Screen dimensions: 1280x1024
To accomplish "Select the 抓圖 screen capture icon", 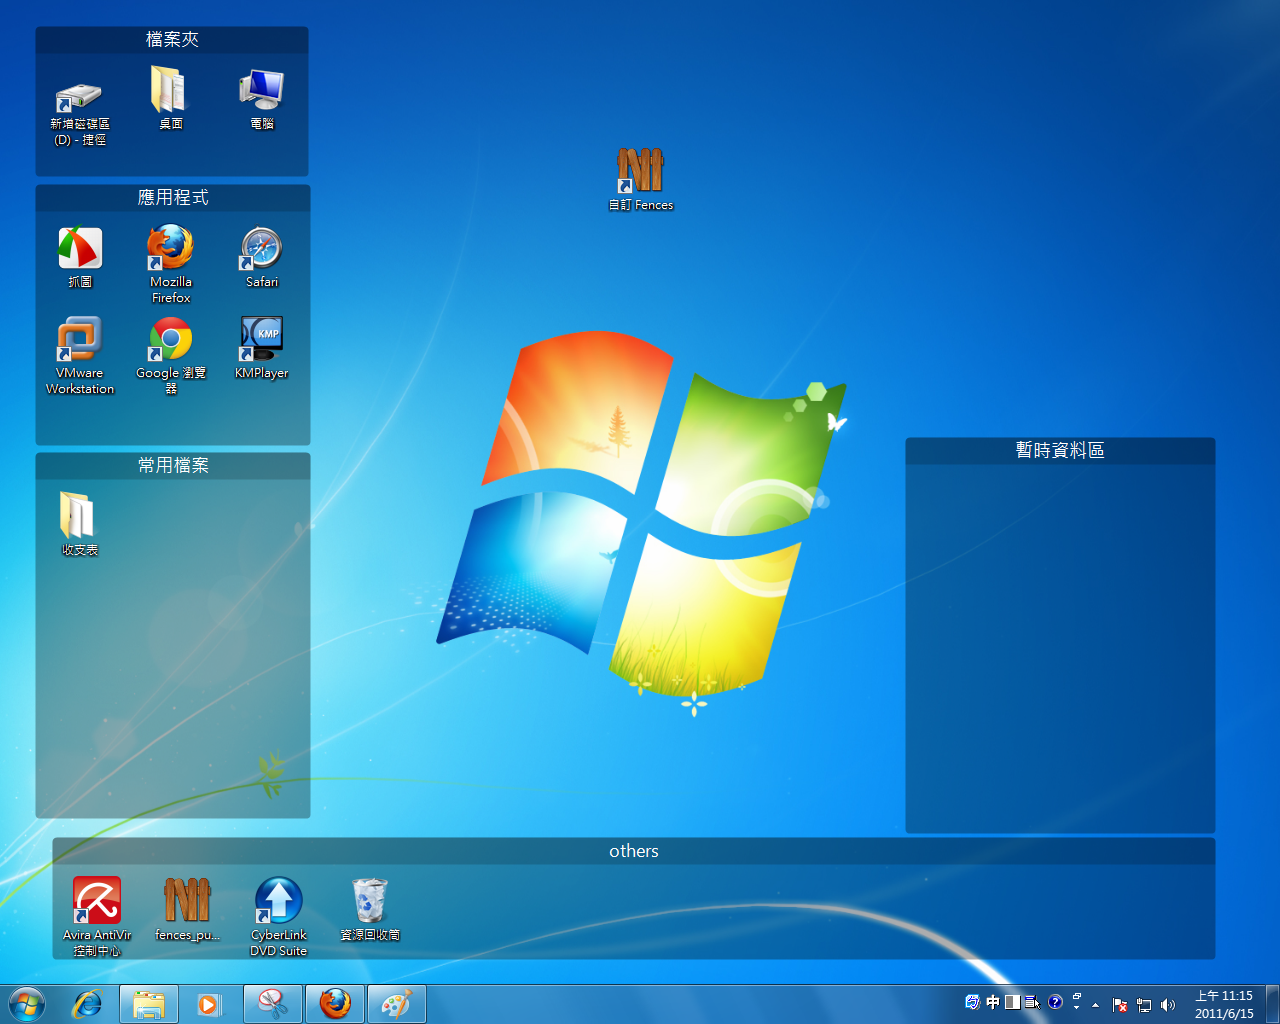I will [x=80, y=257].
